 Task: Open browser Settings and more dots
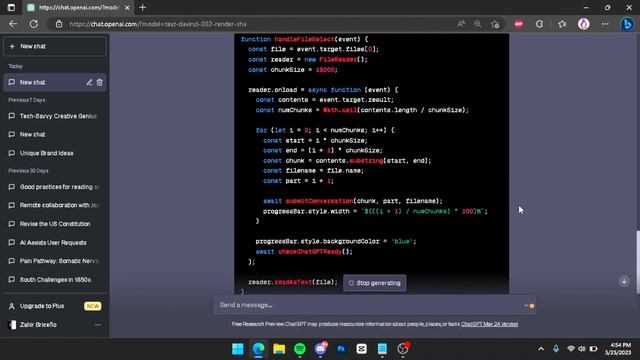click(x=605, y=24)
